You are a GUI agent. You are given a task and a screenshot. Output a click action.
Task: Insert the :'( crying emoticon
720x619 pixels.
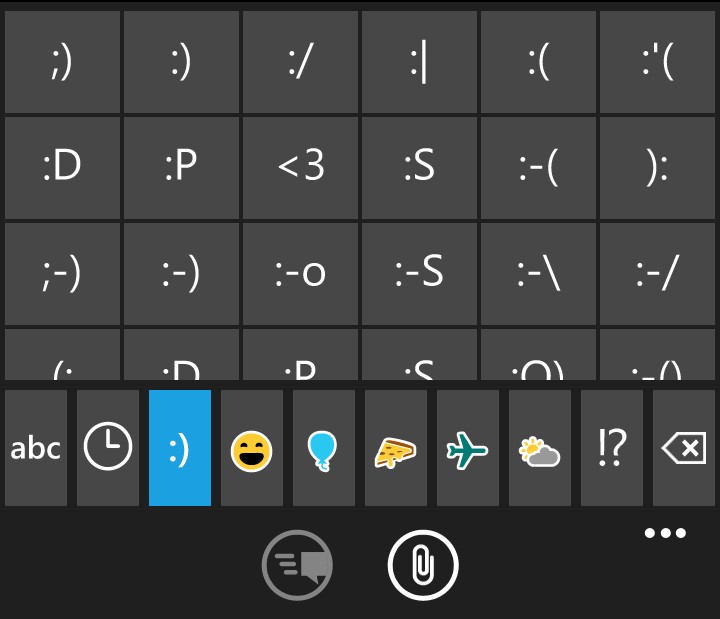(x=657, y=62)
